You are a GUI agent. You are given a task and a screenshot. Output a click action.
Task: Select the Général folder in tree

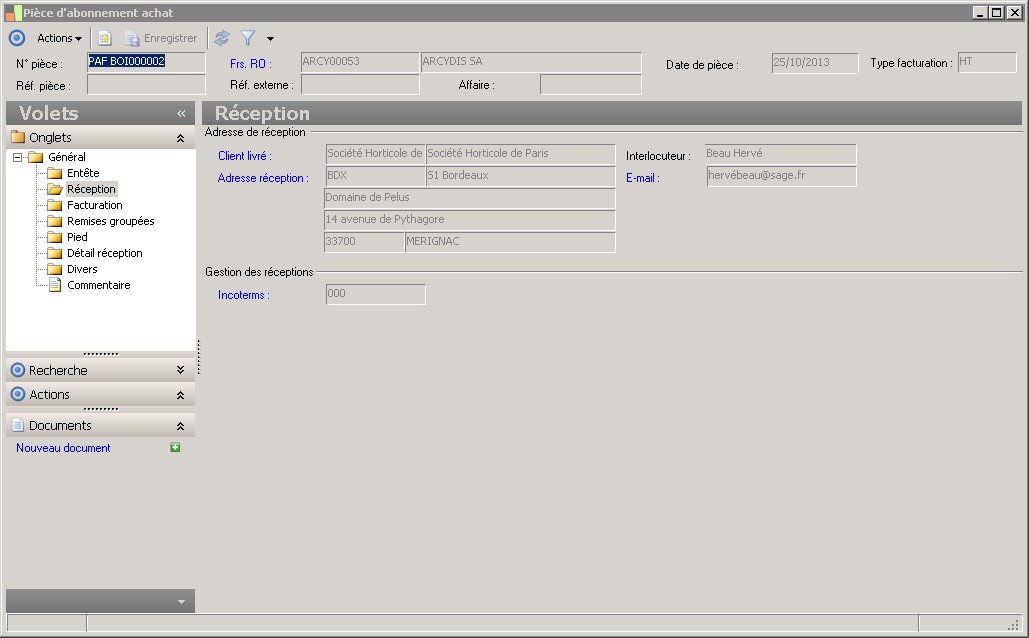point(66,157)
